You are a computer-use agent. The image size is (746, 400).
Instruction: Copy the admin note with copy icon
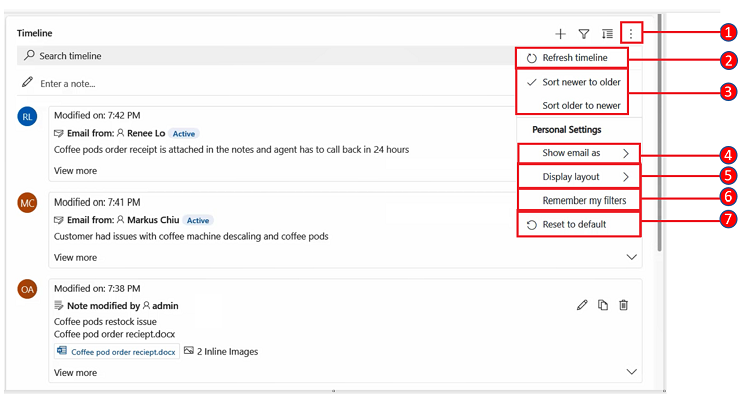tap(603, 305)
